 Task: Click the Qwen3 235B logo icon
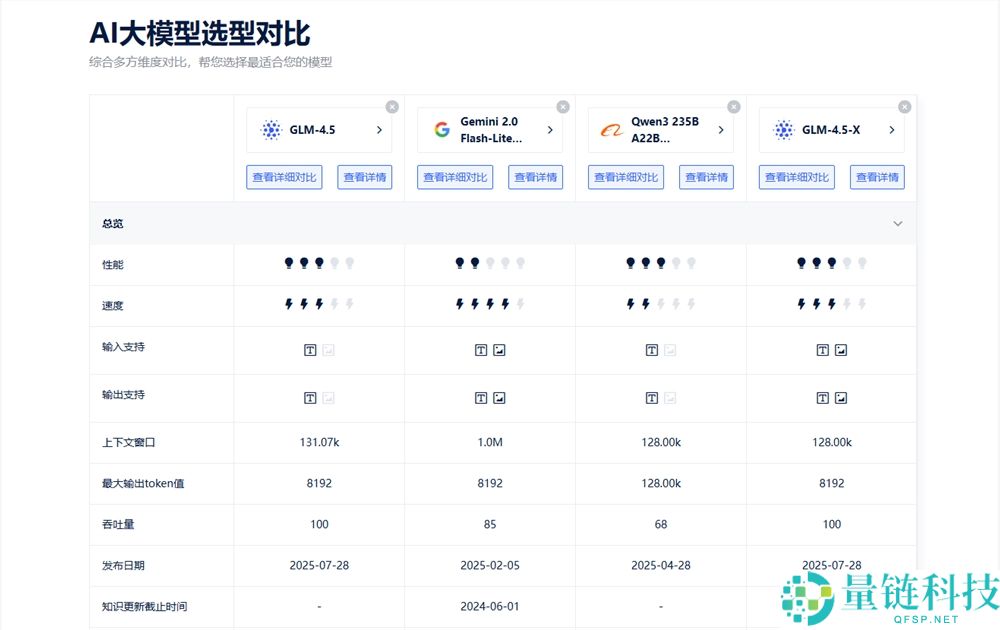[x=612, y=129]
